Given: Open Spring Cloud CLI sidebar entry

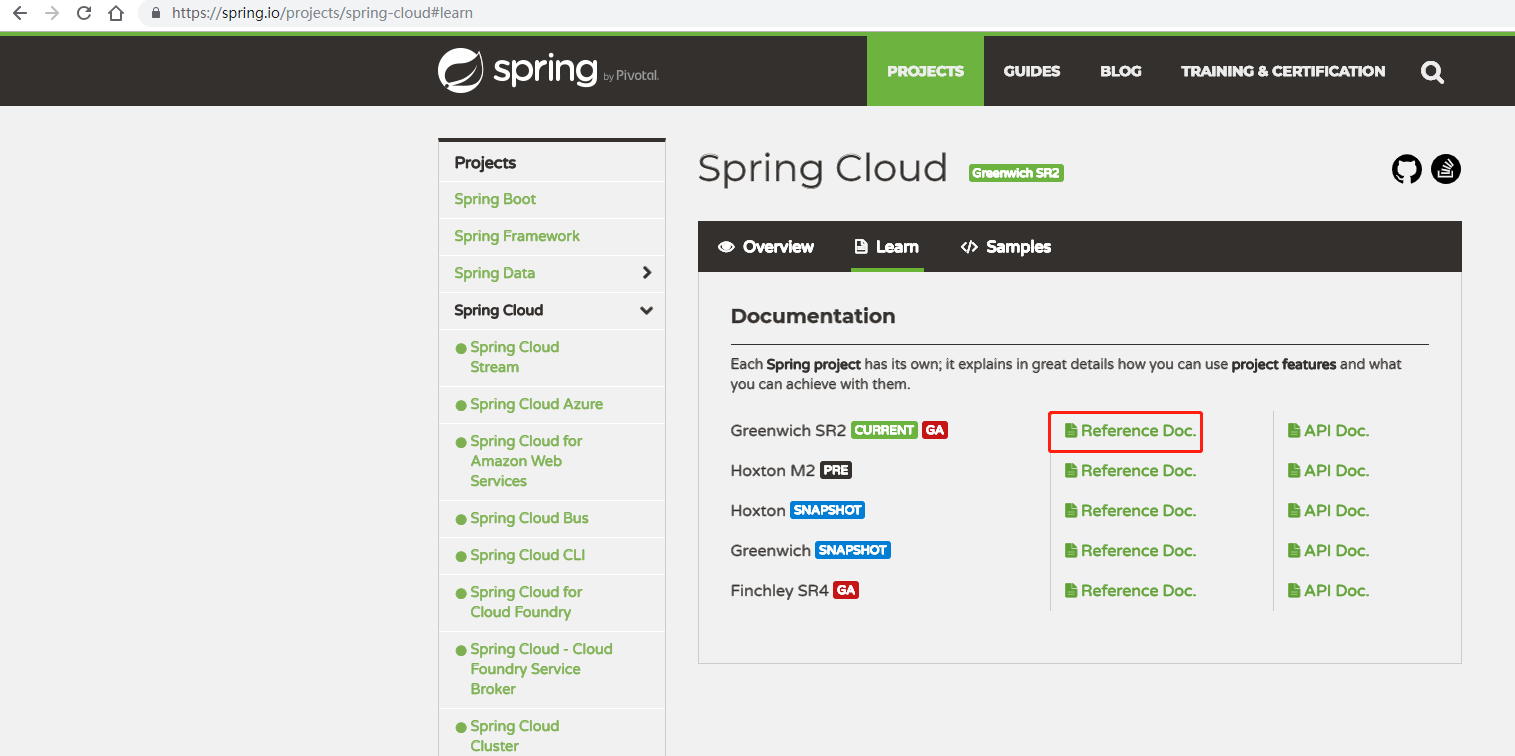Looking at the screenshot, I should click(527, 555).
